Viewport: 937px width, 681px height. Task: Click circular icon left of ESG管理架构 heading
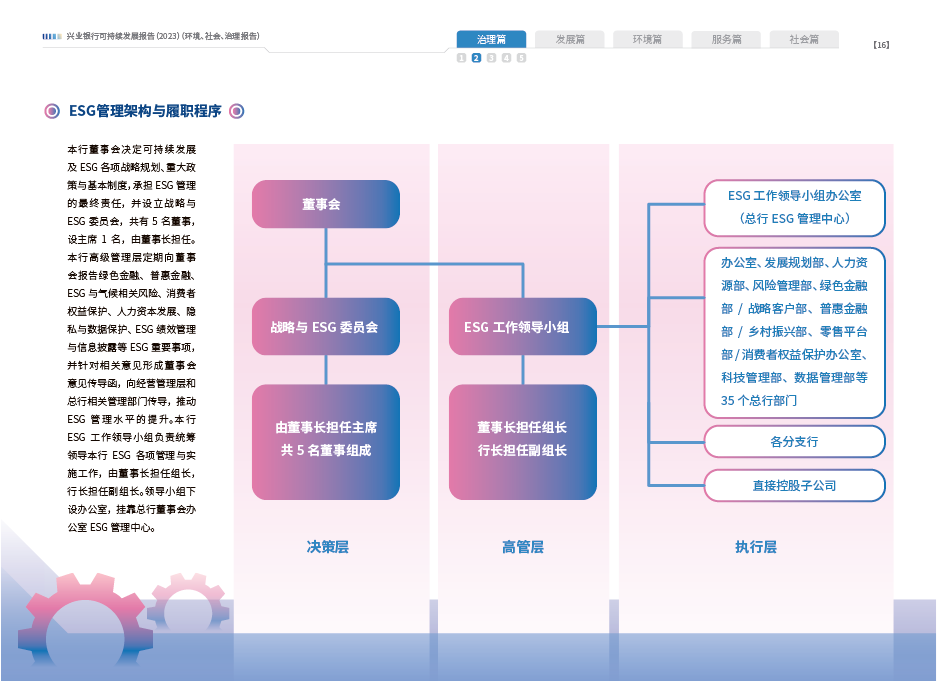[x=52, y=111]
